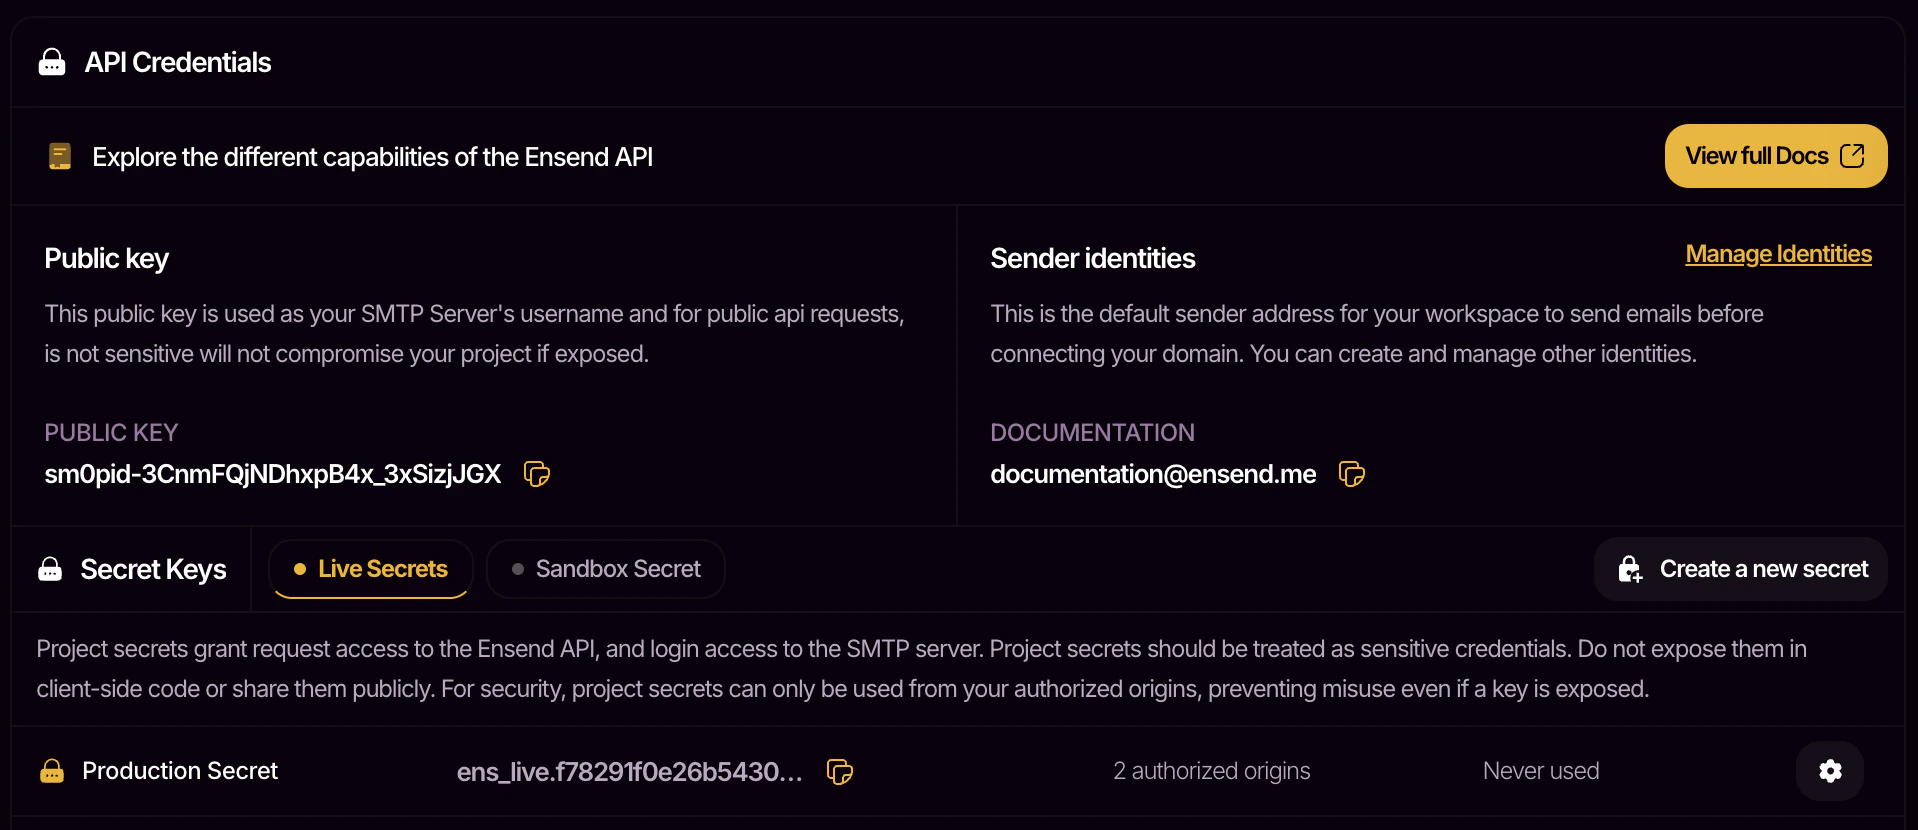Click the DOCUMENTATION field label

1093,433
